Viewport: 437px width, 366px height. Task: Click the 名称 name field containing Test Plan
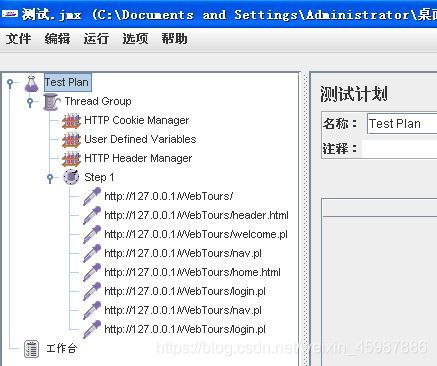tap(402, 124)
